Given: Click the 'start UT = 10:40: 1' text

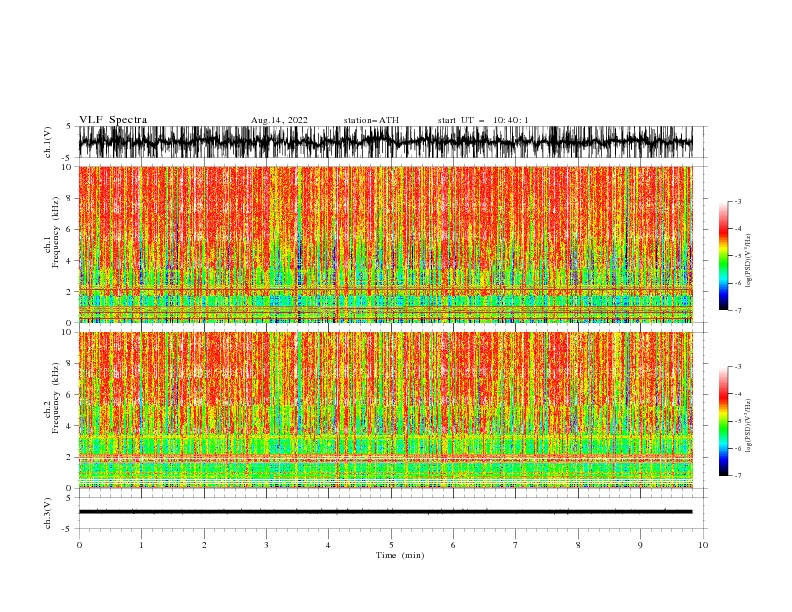Looking at the screenshot, I should (483, 120).
